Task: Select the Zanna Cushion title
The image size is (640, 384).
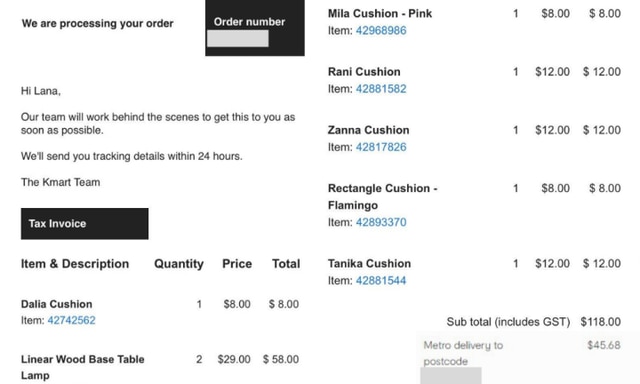Action: pyautogui.click(x=368, y=130)
